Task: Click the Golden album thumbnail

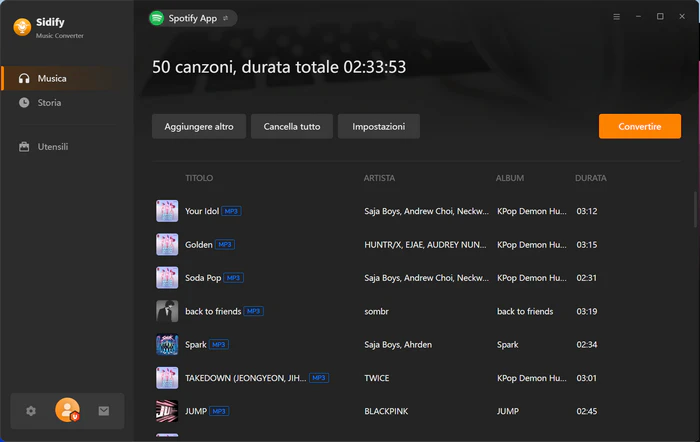Action: pos(167,244)
